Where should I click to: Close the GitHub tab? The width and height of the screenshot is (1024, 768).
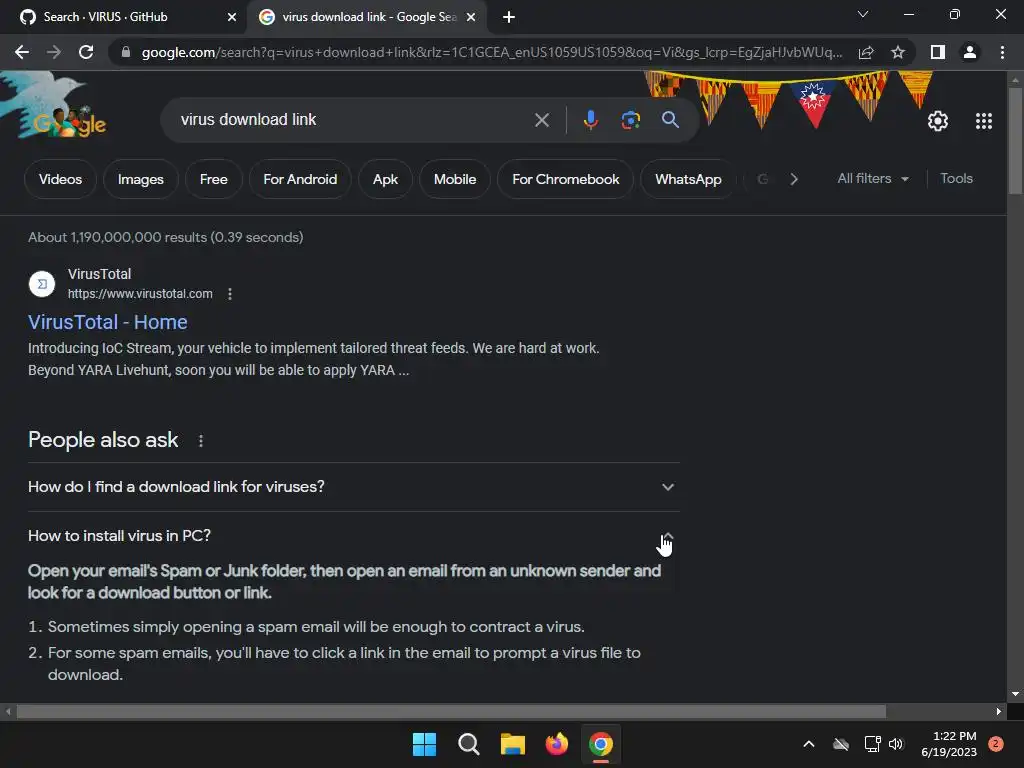pos(232,17)
